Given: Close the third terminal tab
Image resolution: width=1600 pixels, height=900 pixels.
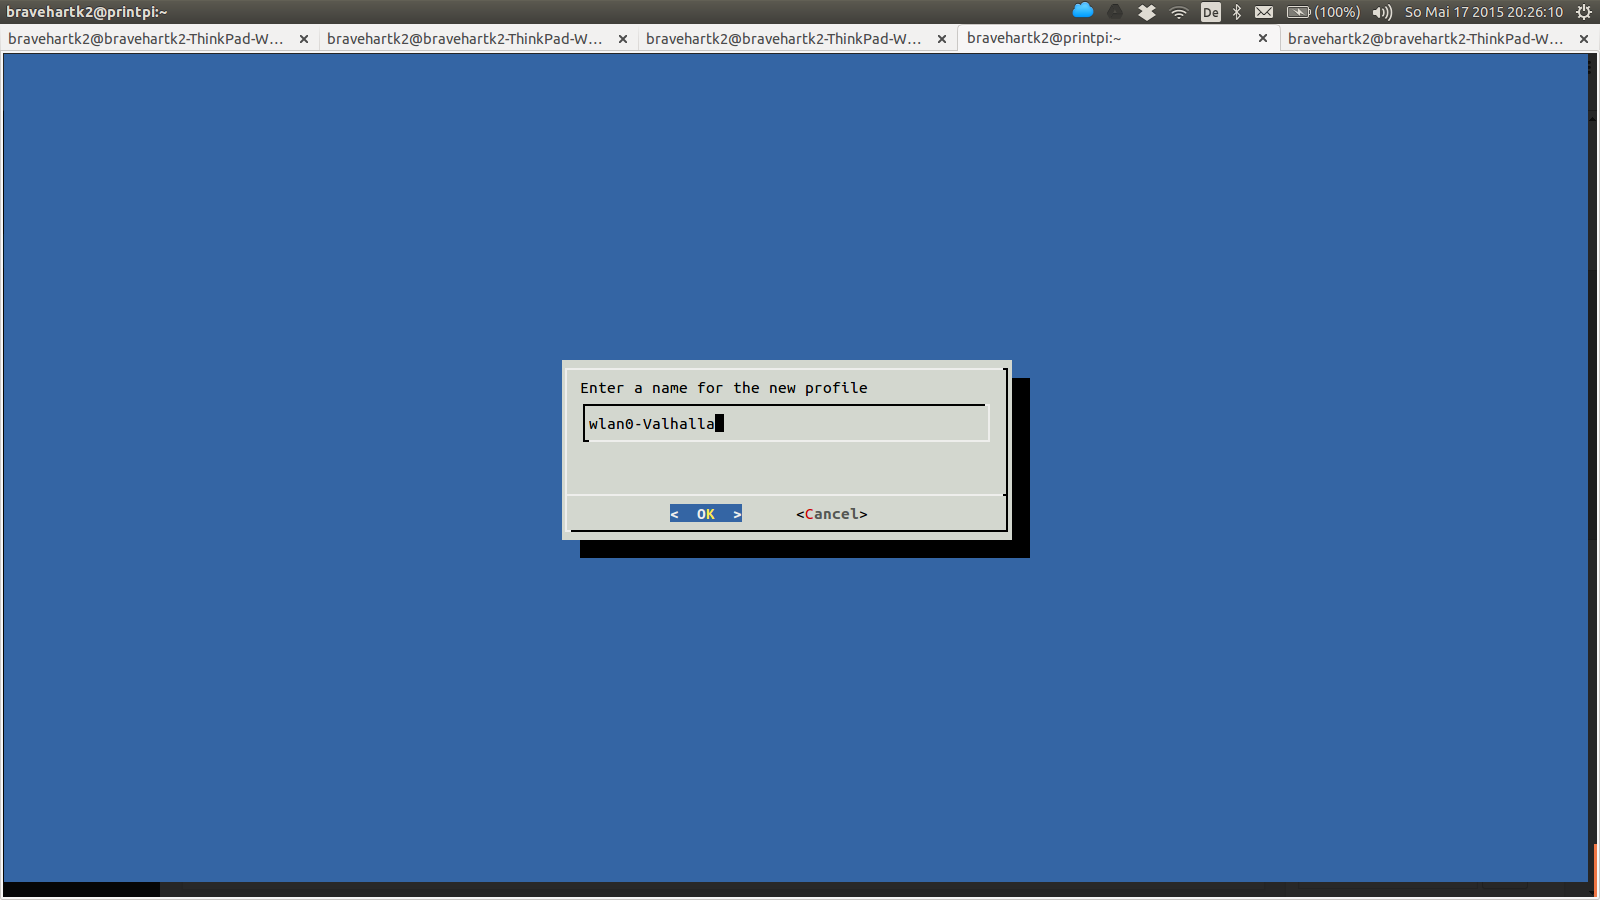Looking at the screenshot, I should (942, 39).
